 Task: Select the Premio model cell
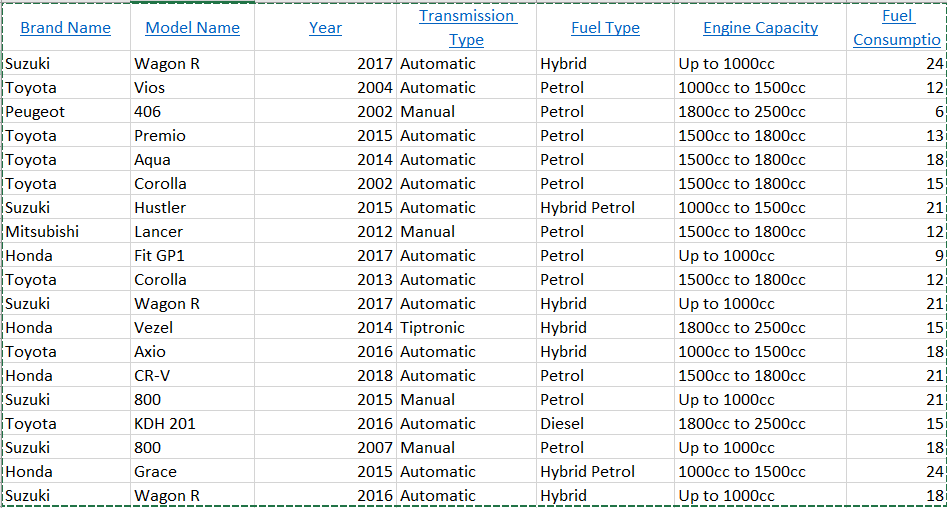click(x=193, y=135)
